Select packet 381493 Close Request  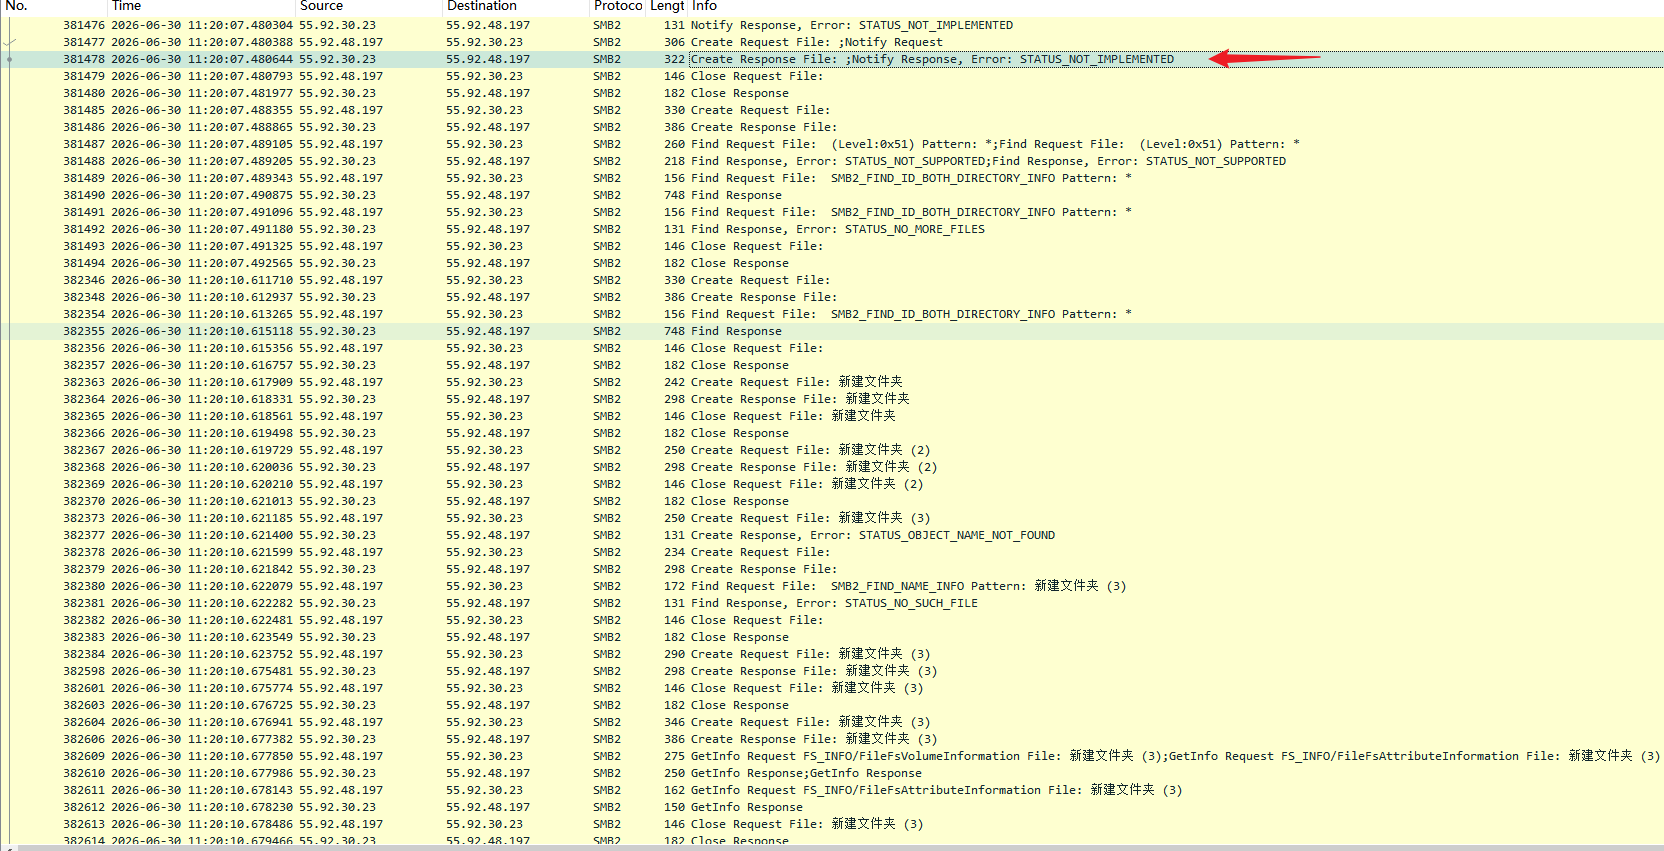(832, 246)
